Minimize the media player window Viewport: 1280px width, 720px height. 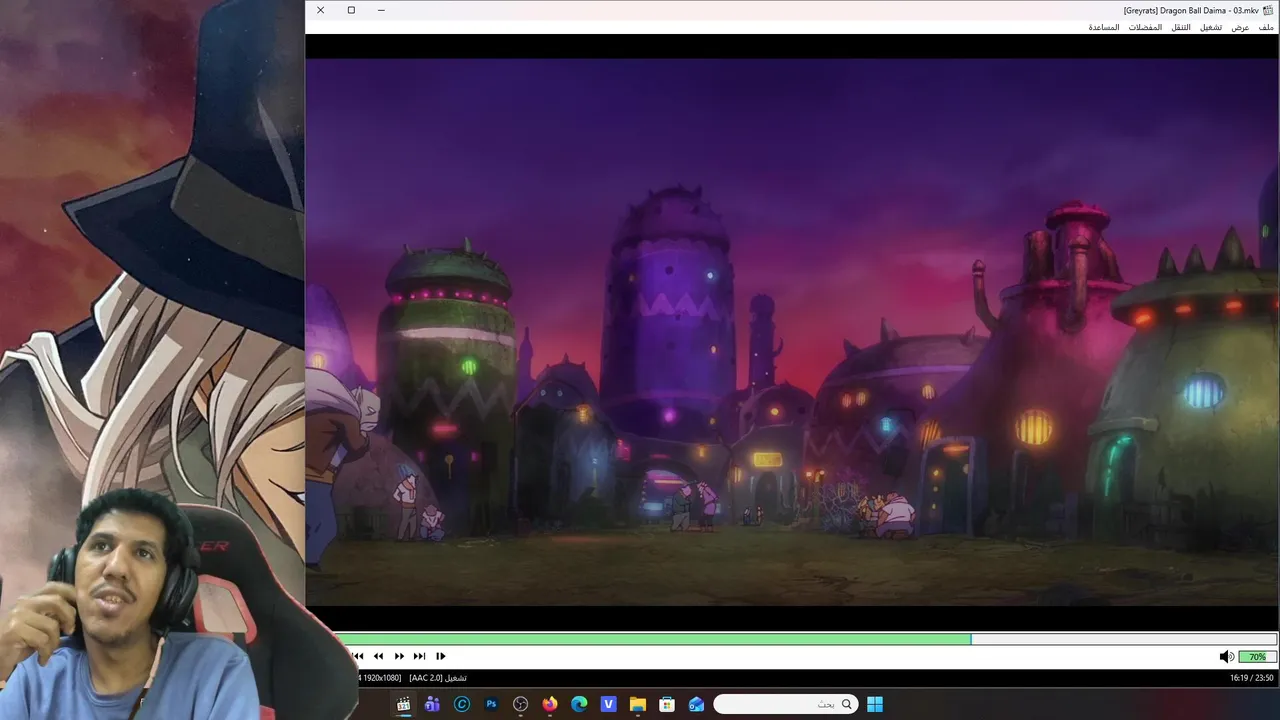(381, 10)
